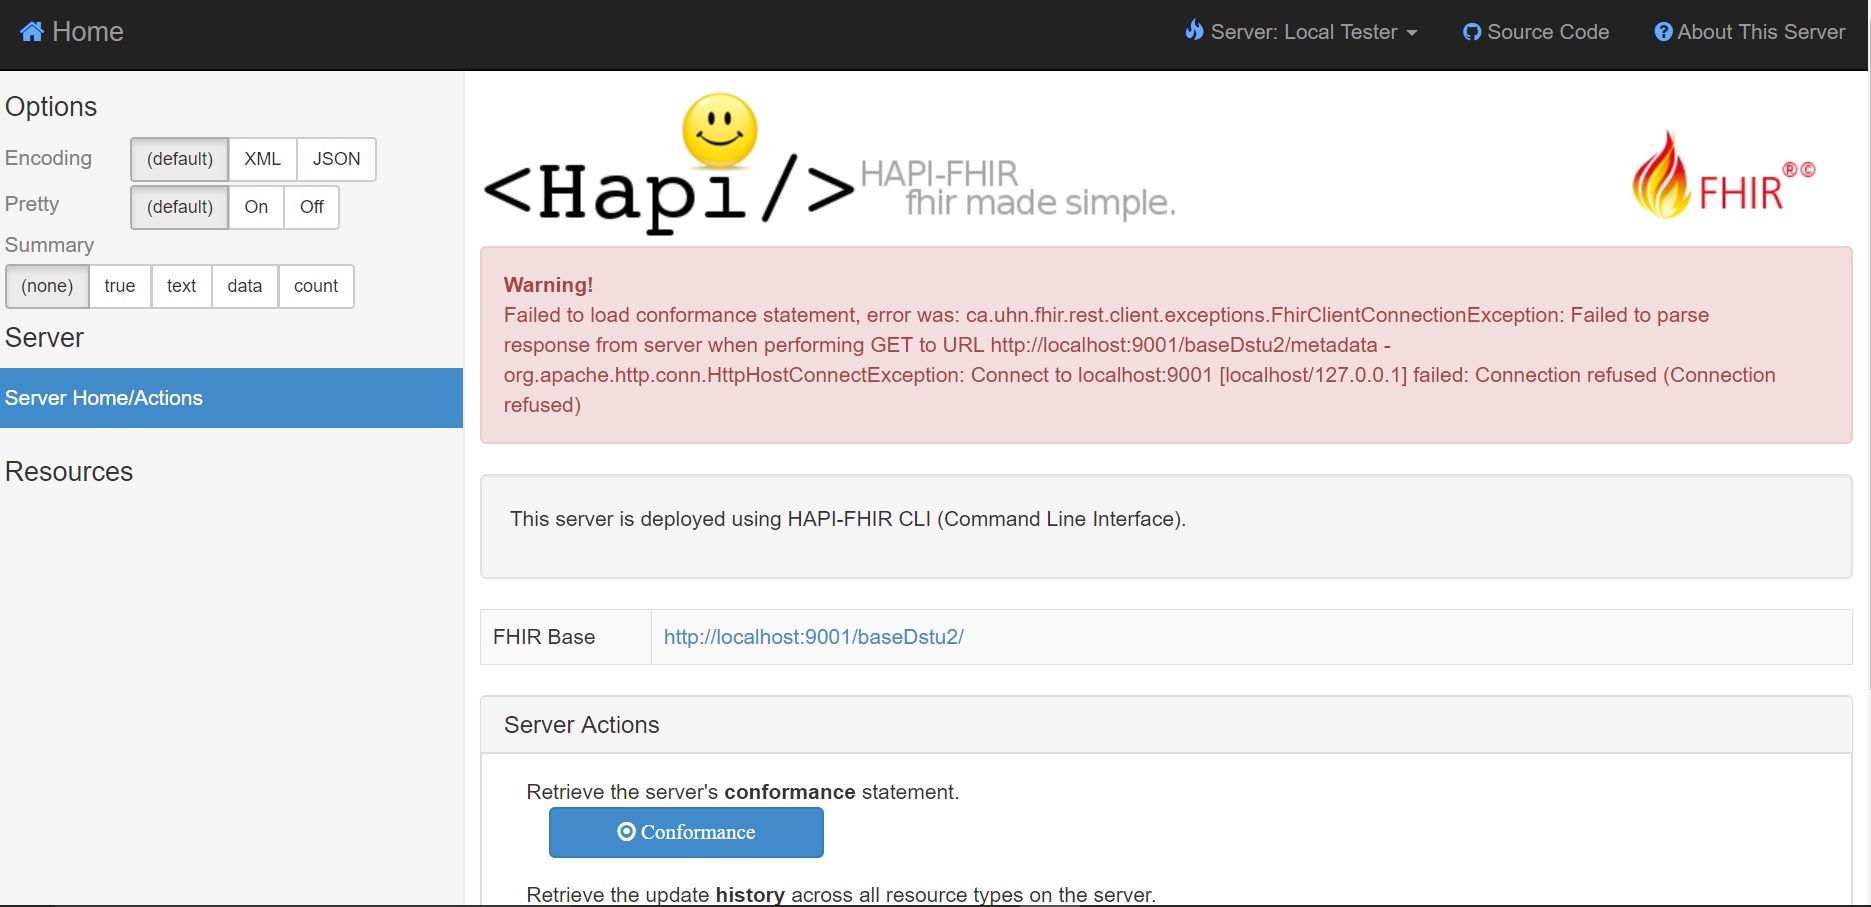Open the Source Code navigation item
Viewport: 1871px width, 907px height.
1535,31
